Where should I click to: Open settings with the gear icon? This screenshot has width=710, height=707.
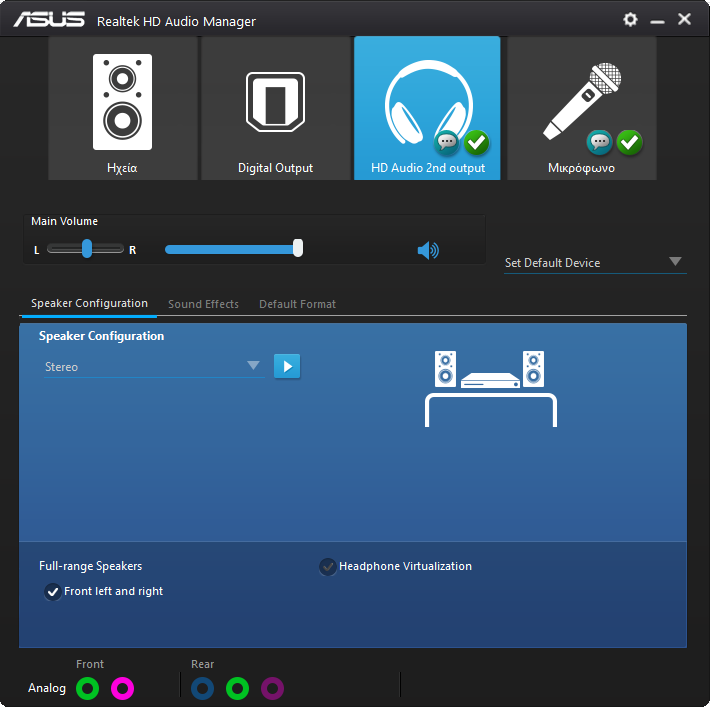point(630,19)
